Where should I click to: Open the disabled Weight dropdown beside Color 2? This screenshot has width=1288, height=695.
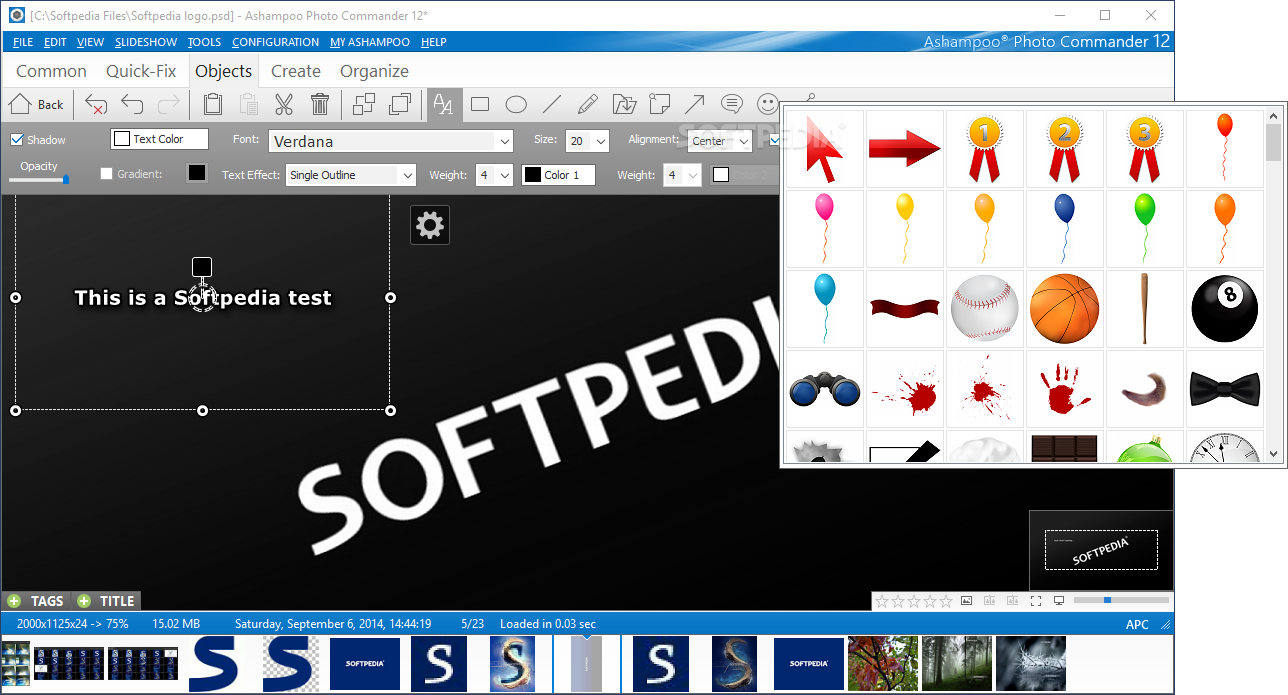(x=683, y=175)
